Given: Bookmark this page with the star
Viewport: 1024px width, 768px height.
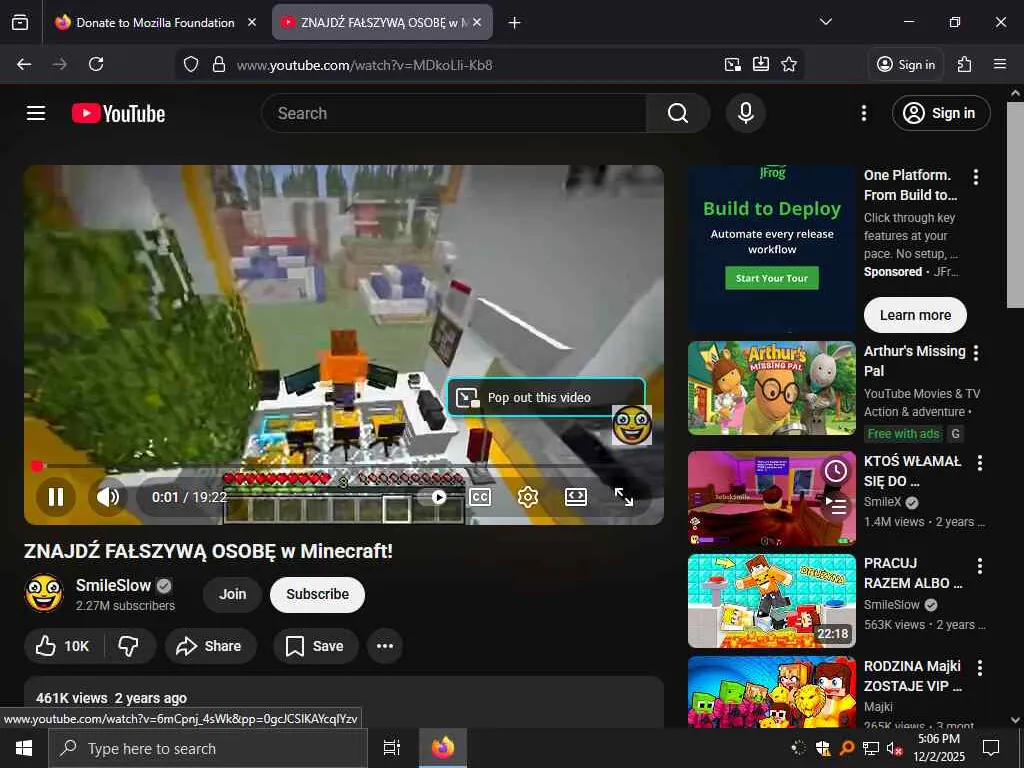Looking at the screenshot, I should [789, 64].
